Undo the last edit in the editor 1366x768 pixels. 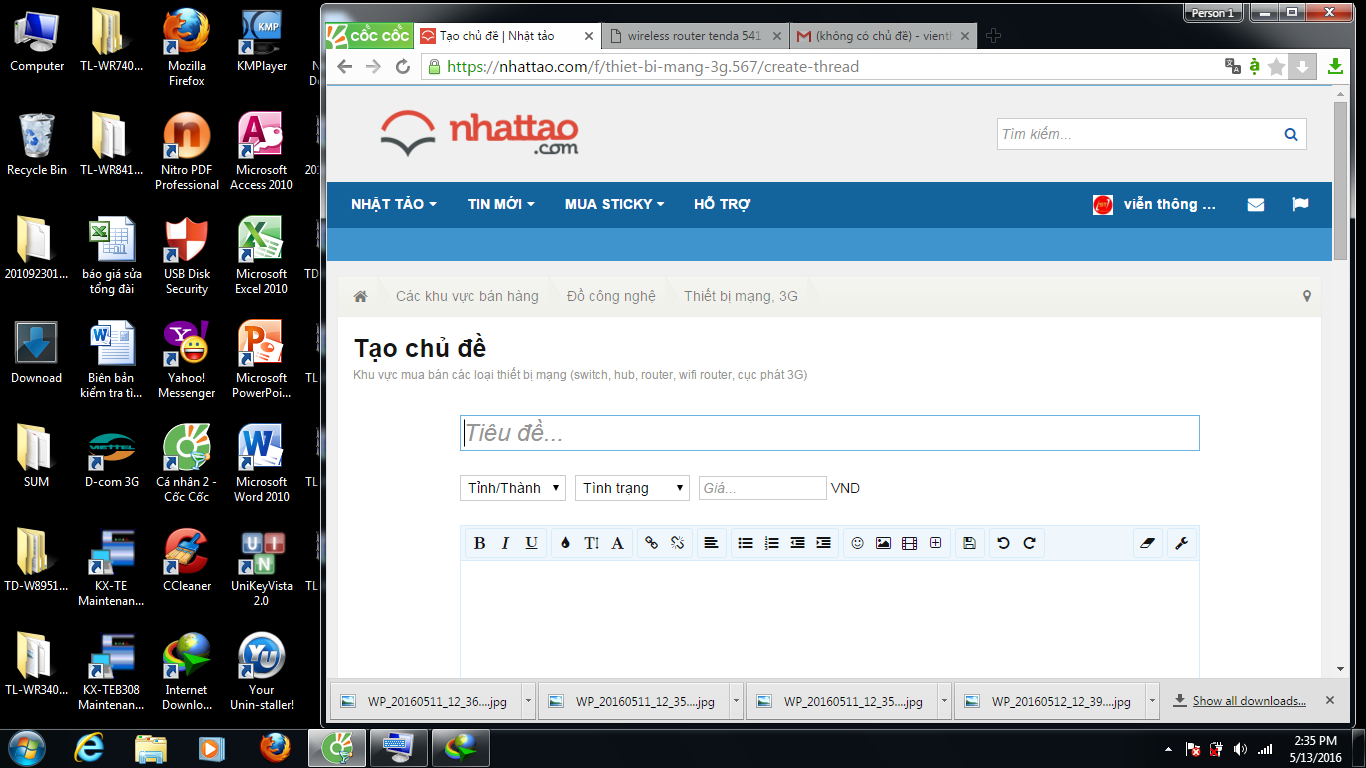click(1003, 543)
